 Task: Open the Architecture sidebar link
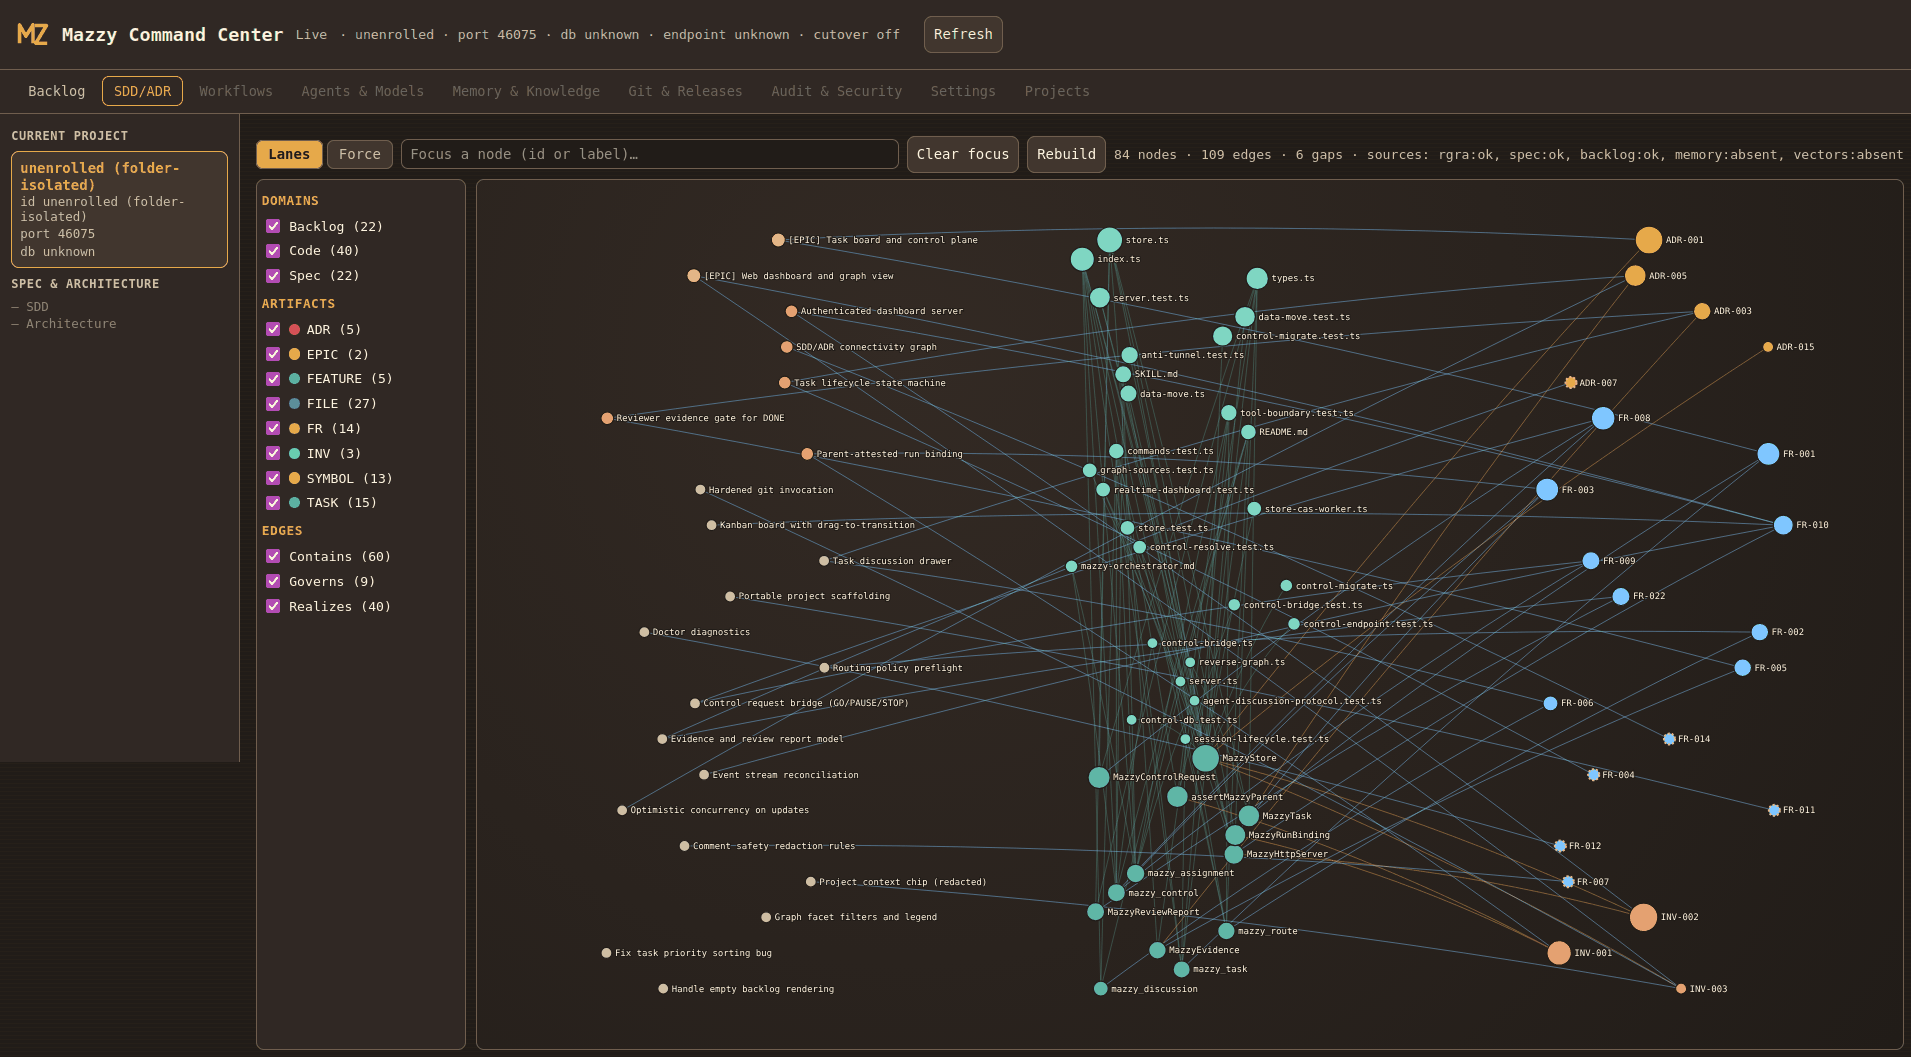point(71,324)
